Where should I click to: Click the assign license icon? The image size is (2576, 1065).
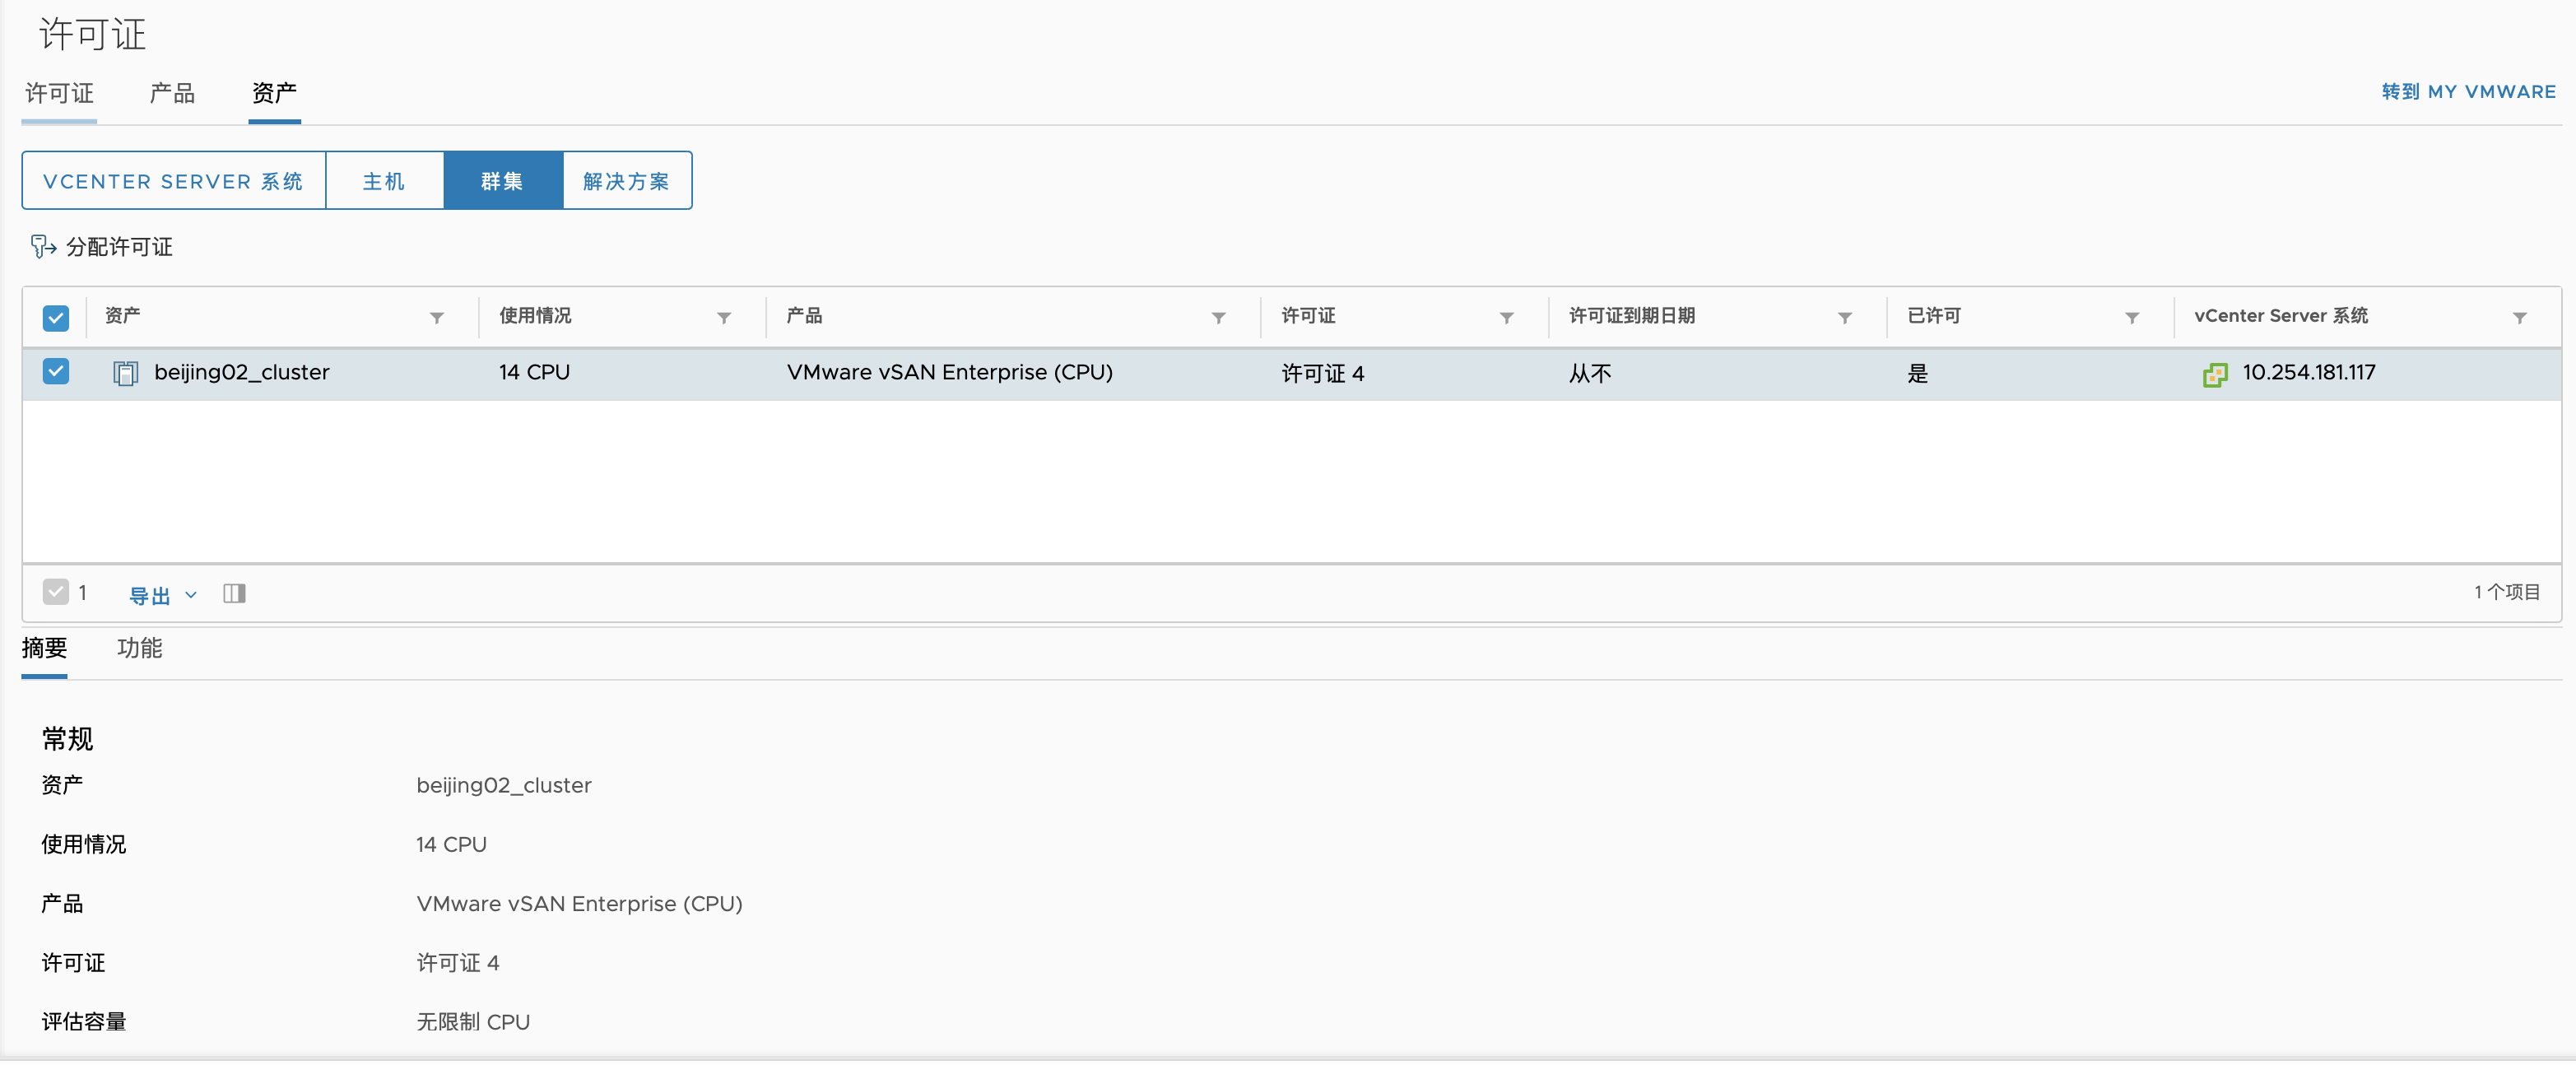point(43,247)
